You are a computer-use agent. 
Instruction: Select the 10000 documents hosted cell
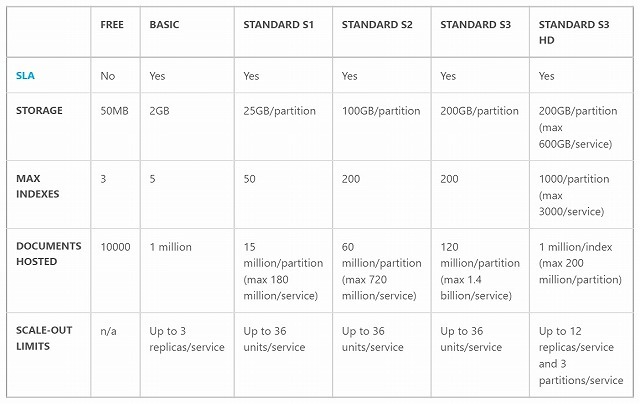click(x=115, y=247)
